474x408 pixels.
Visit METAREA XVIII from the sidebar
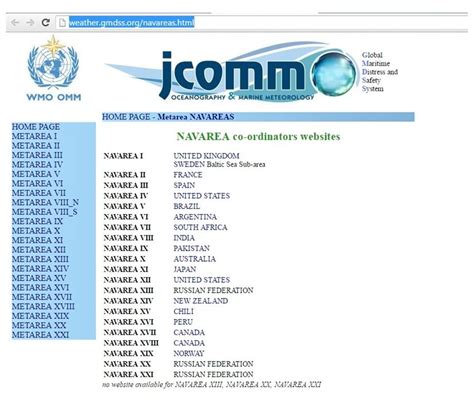point(43,306)
